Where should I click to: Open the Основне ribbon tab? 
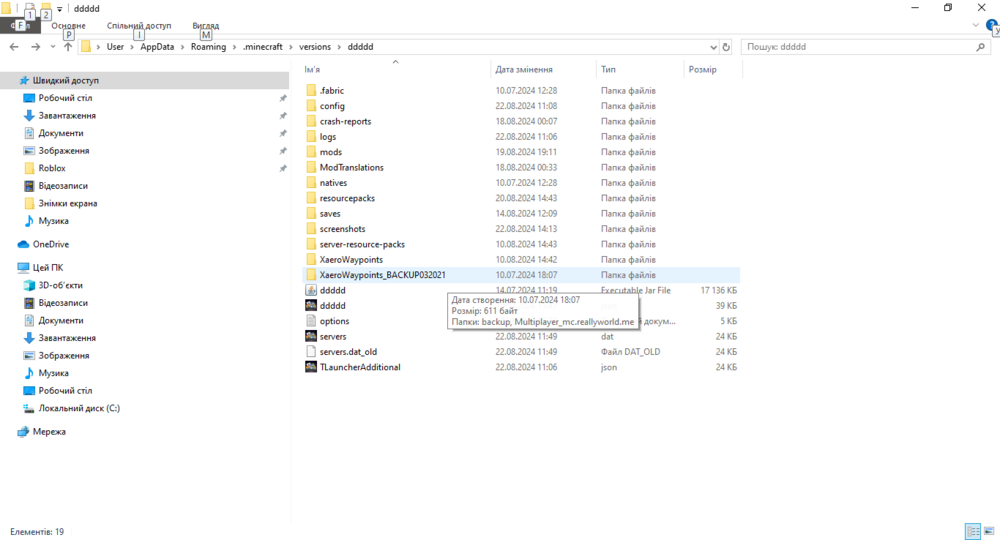coord(68,26)
